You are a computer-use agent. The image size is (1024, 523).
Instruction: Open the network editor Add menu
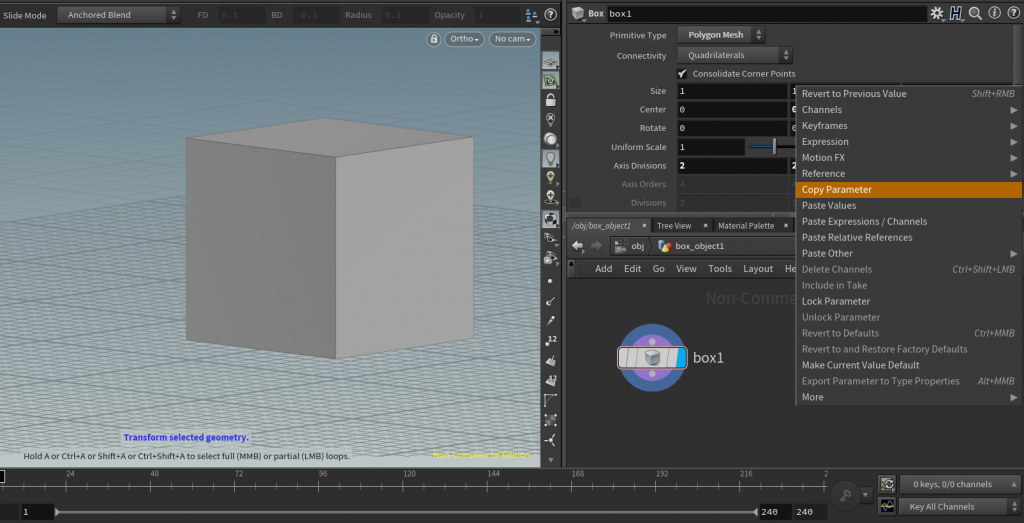[x=603, y=269]
